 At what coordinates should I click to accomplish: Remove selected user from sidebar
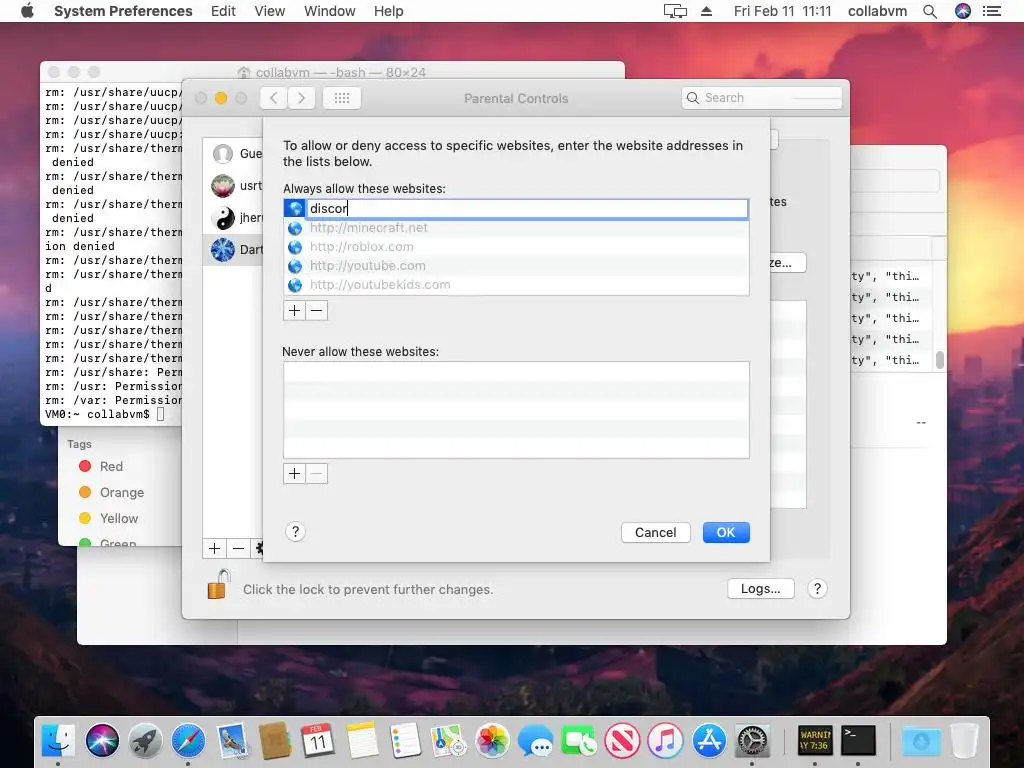(x=238, y=549)
